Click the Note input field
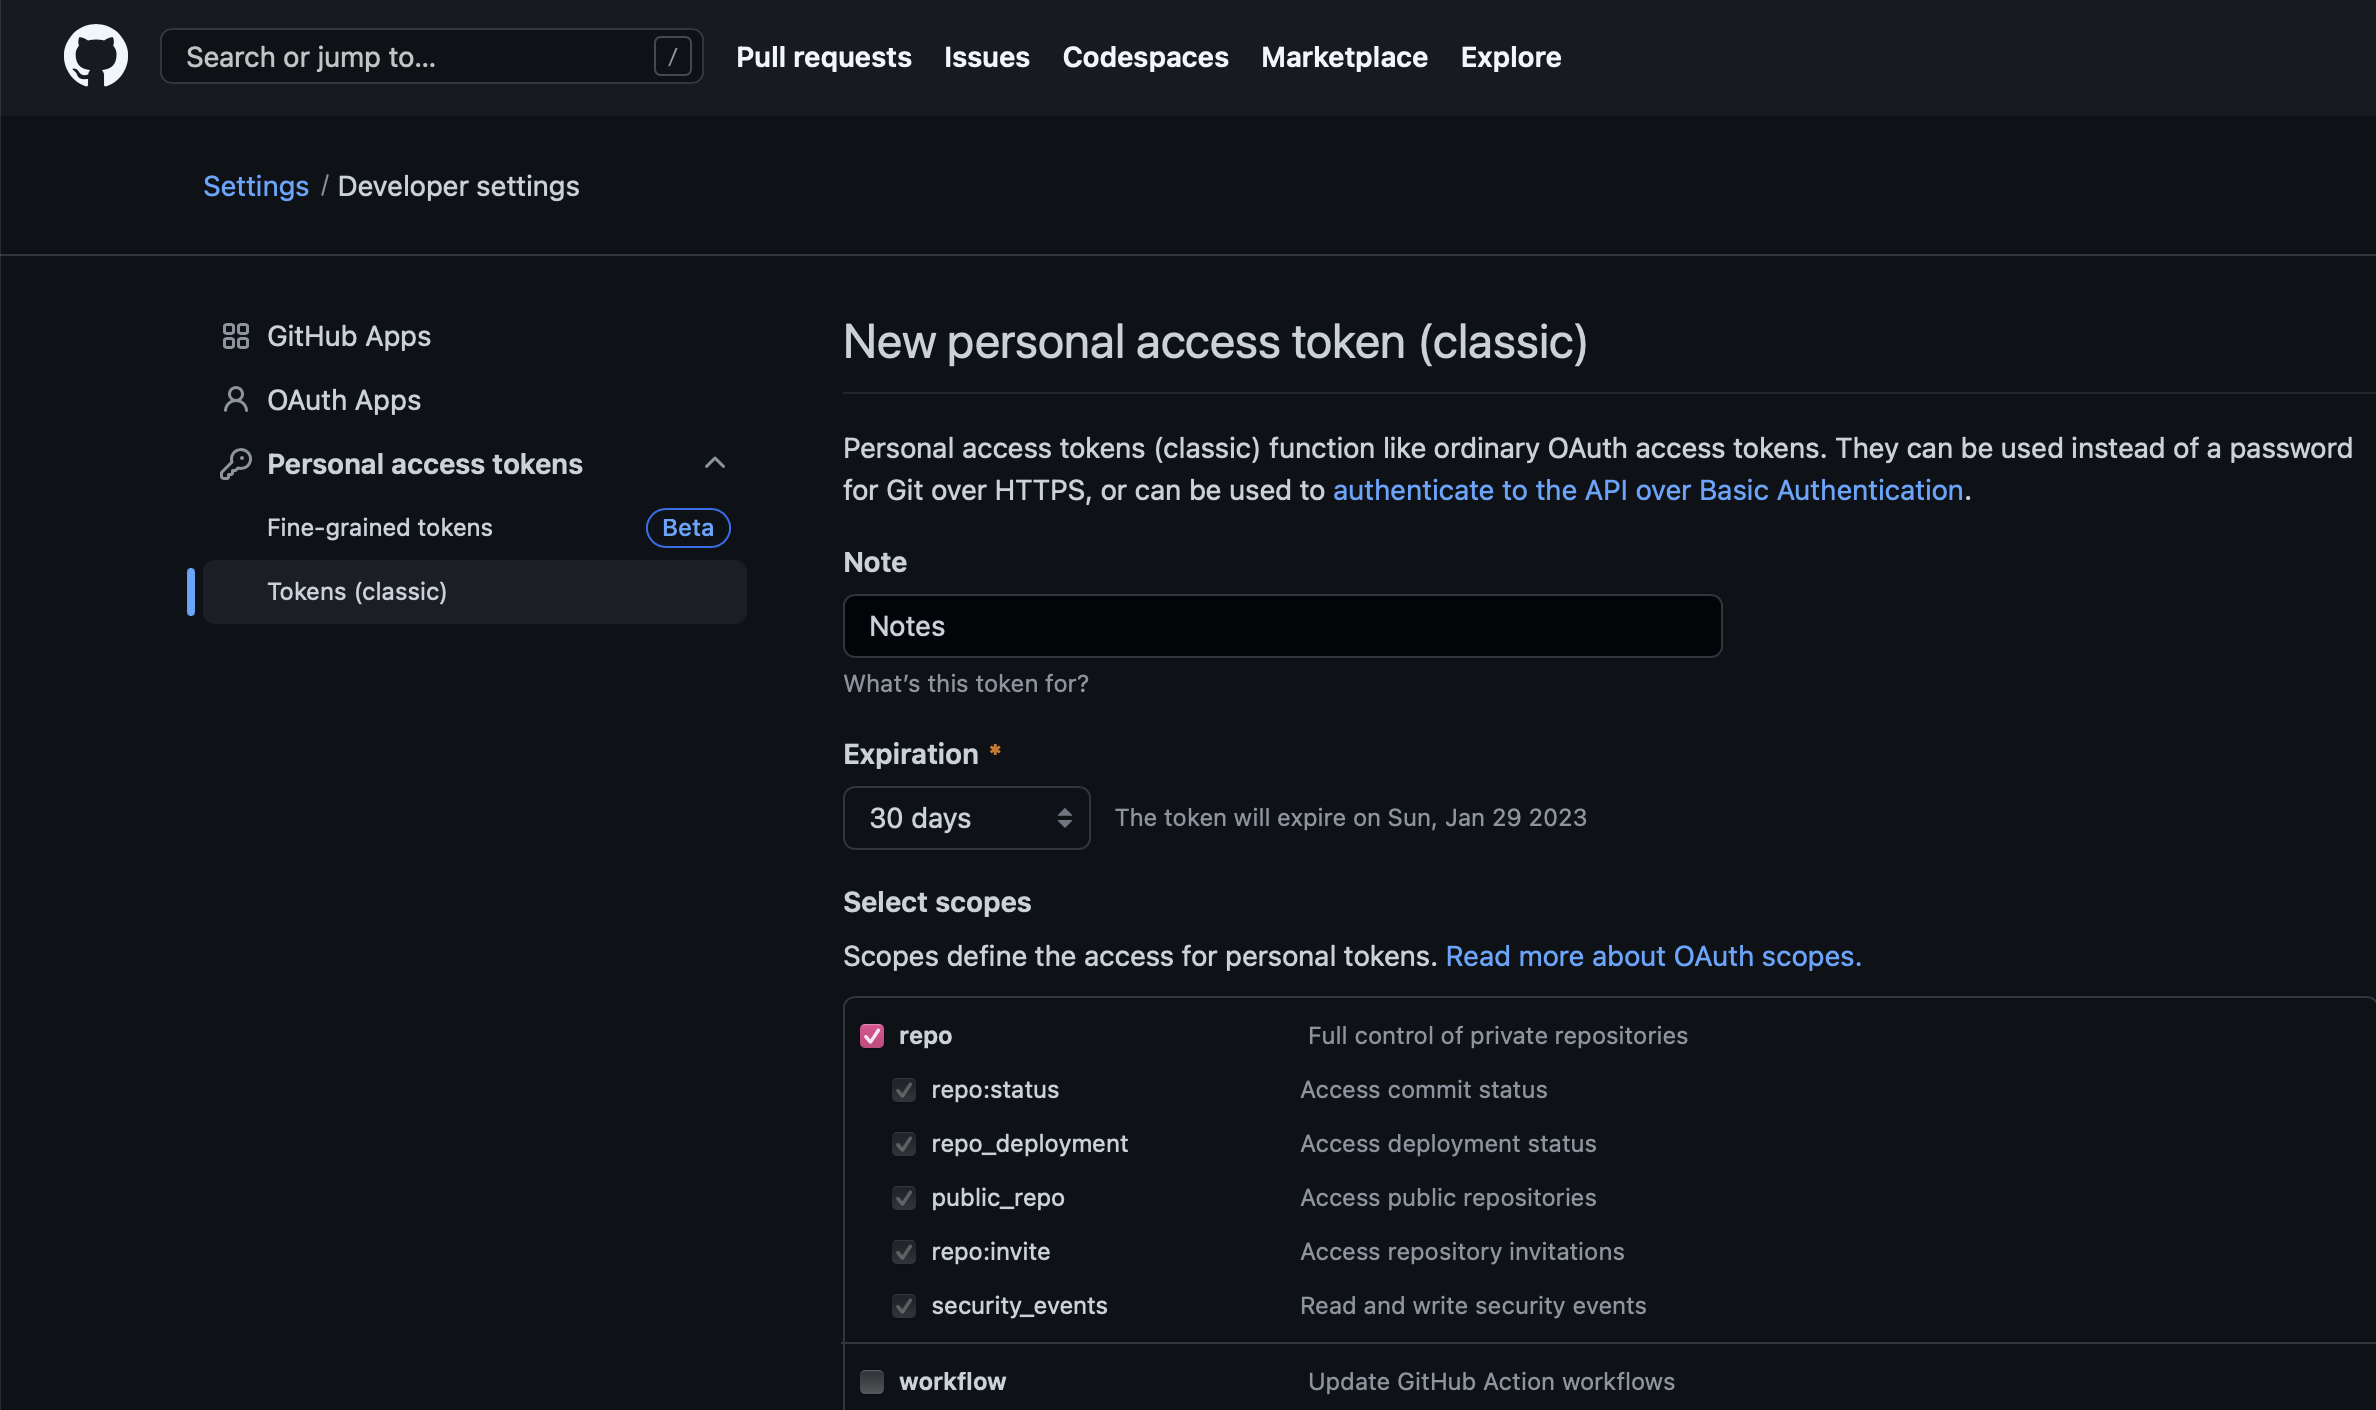 (x=1283, y=626)
